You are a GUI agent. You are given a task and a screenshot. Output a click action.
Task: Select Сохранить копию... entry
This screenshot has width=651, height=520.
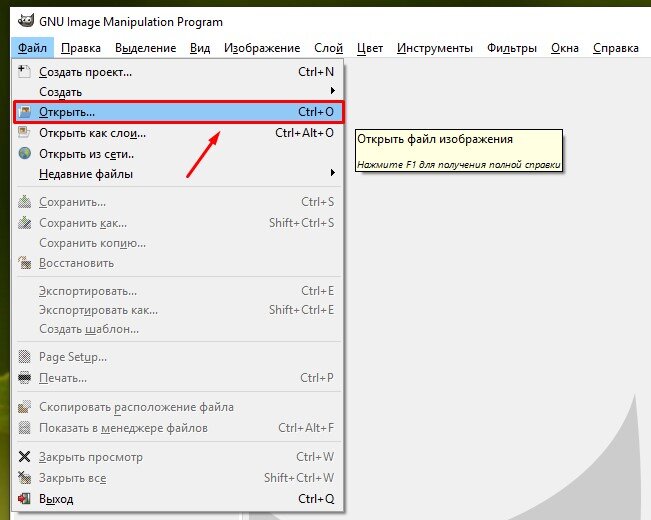178,243
